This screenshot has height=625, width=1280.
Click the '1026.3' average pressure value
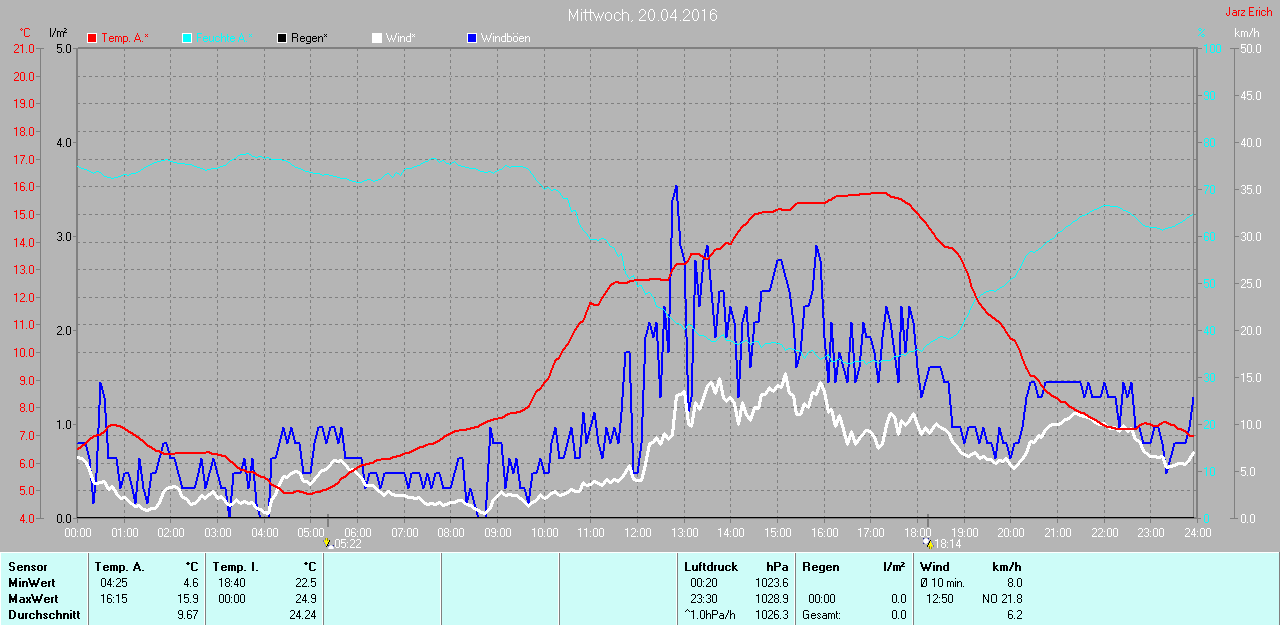pos(771,615)
